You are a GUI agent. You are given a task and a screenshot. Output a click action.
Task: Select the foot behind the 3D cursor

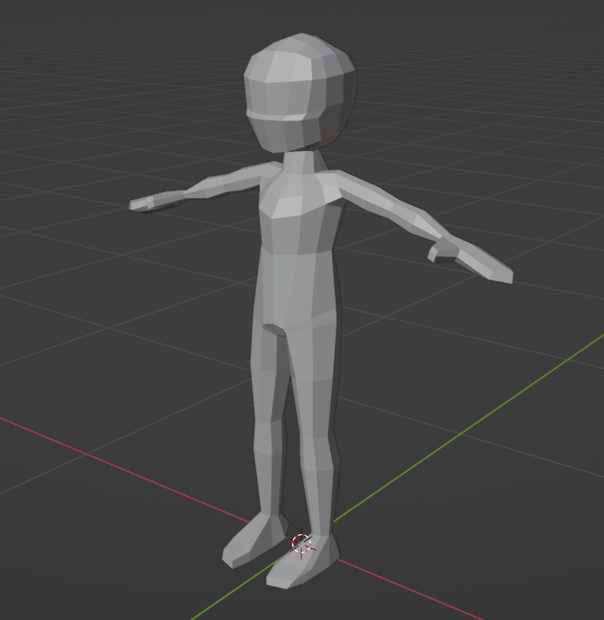click(x=254, y=540)
